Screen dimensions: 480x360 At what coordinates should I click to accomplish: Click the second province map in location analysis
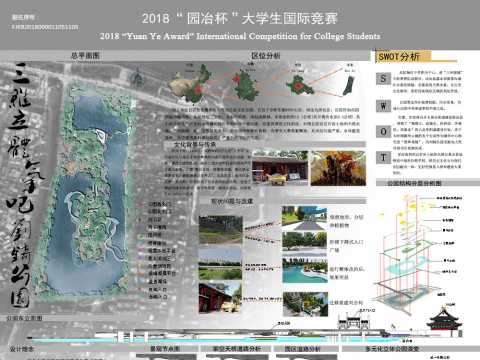246,85
